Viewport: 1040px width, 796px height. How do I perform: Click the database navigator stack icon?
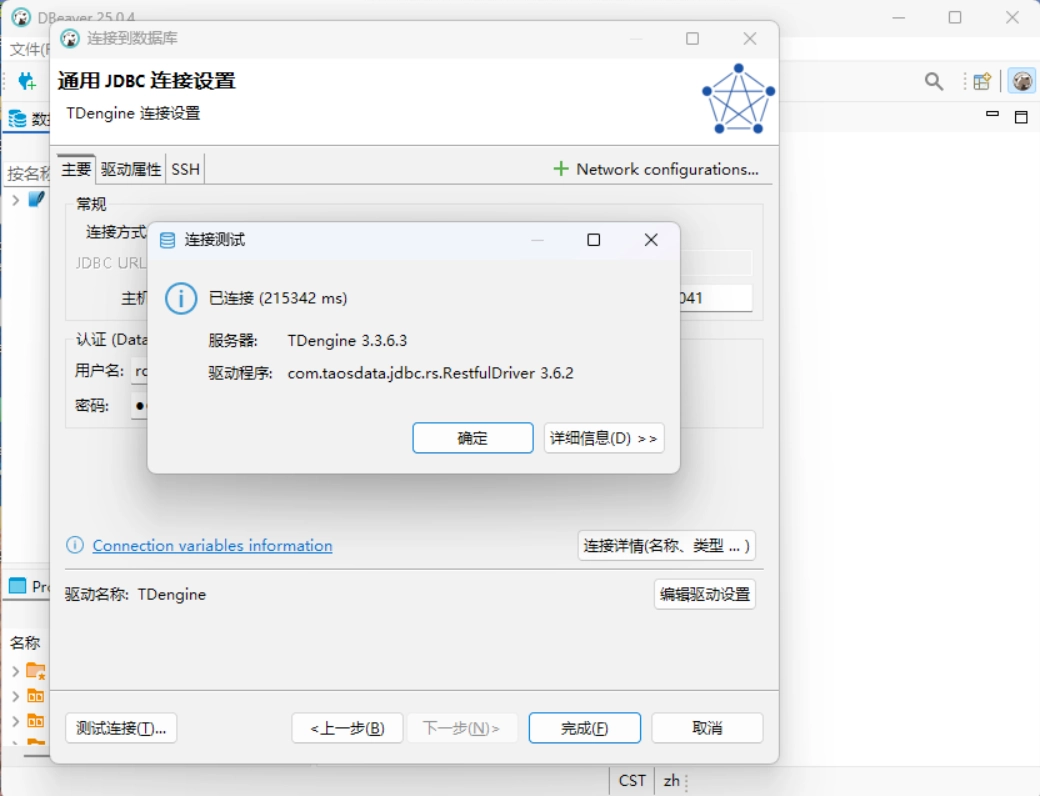[x=18, y=119]
